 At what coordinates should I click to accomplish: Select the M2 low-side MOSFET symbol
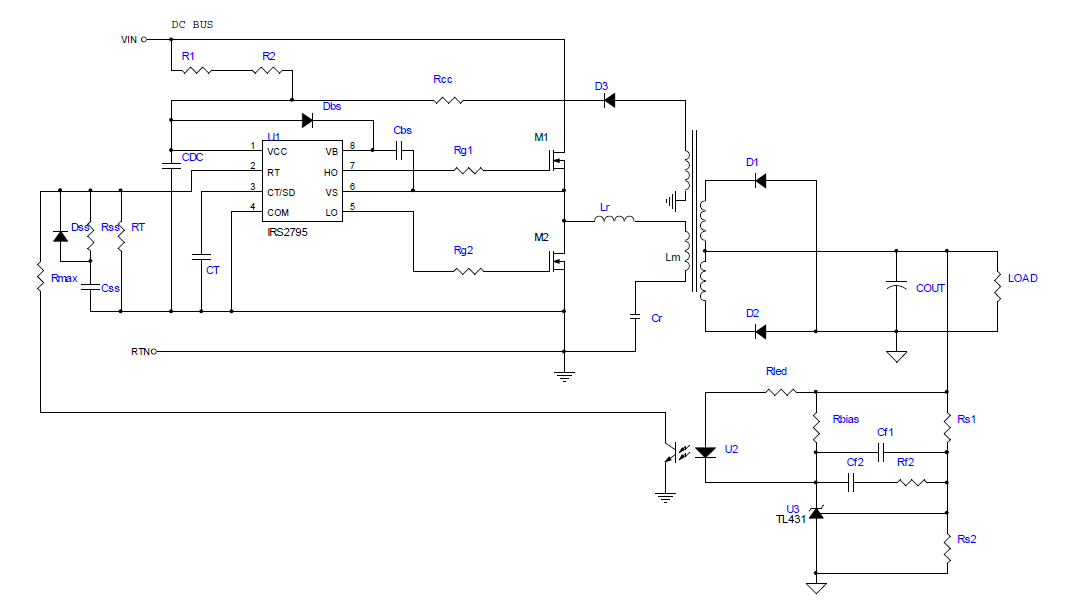(558, 263)
